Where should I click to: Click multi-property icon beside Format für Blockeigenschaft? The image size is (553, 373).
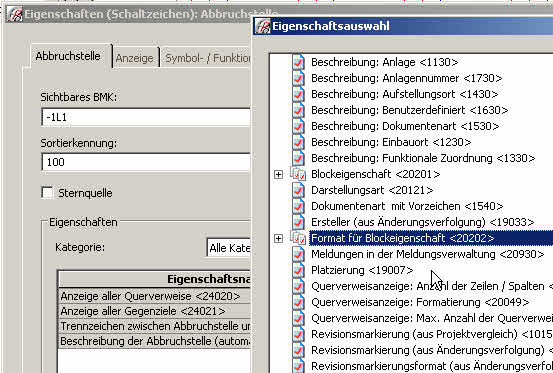click(x=298, y=238)
